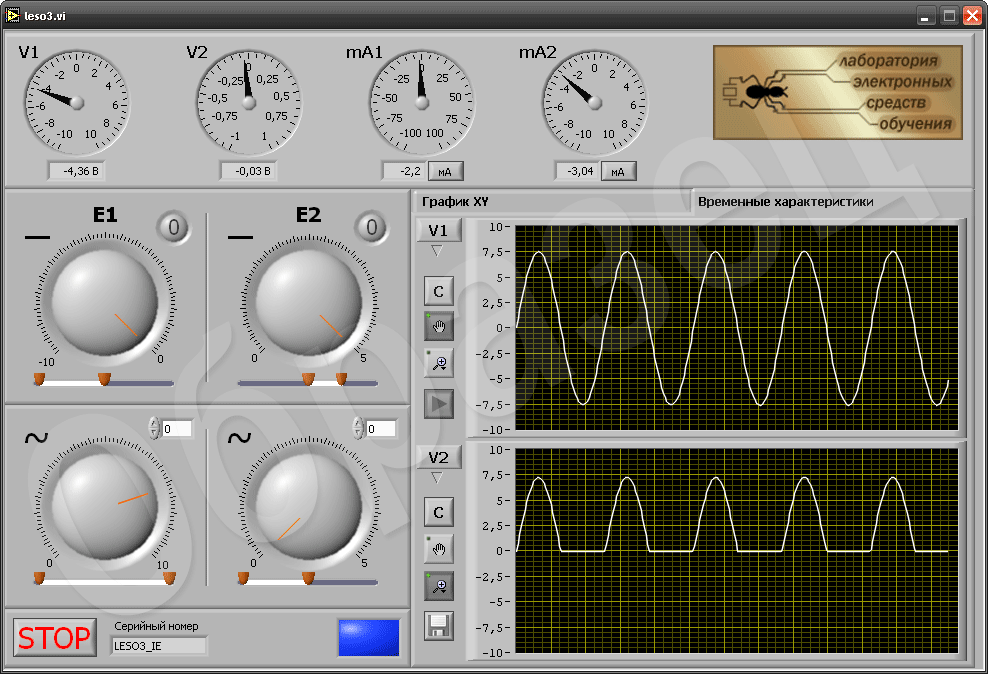Click the E1 AC tilde symbol
The image size is (988, 674).
[36, 437]
